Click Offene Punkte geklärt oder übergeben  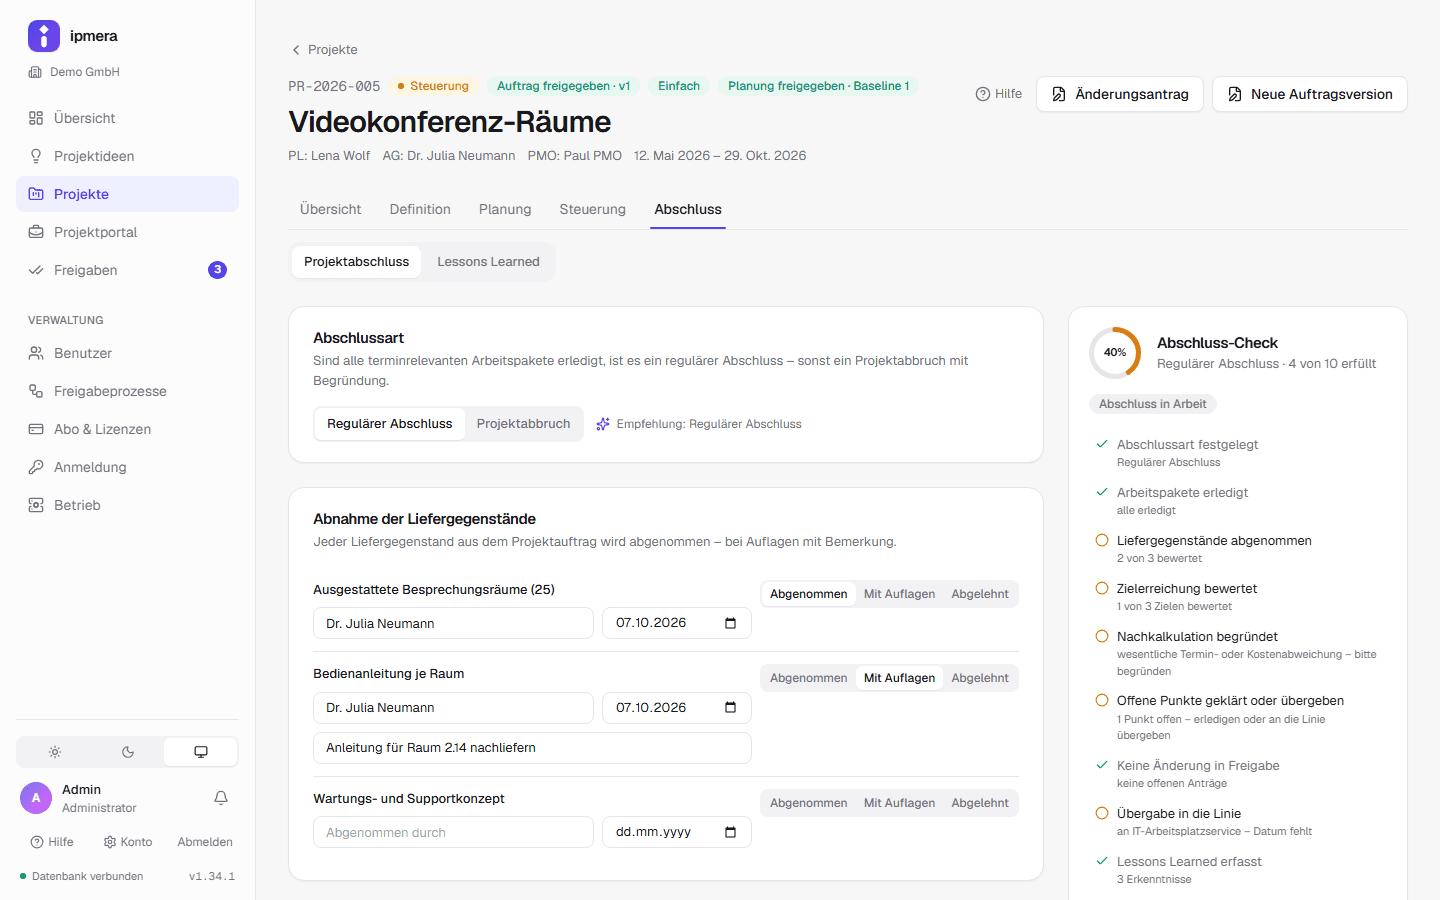tap(1240, 717)
